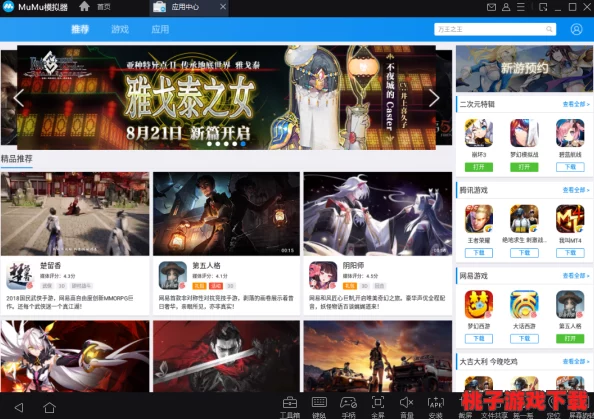Open the keyboard mapping icon
Screen dimensions: 594x419
[x=319, y=403]
